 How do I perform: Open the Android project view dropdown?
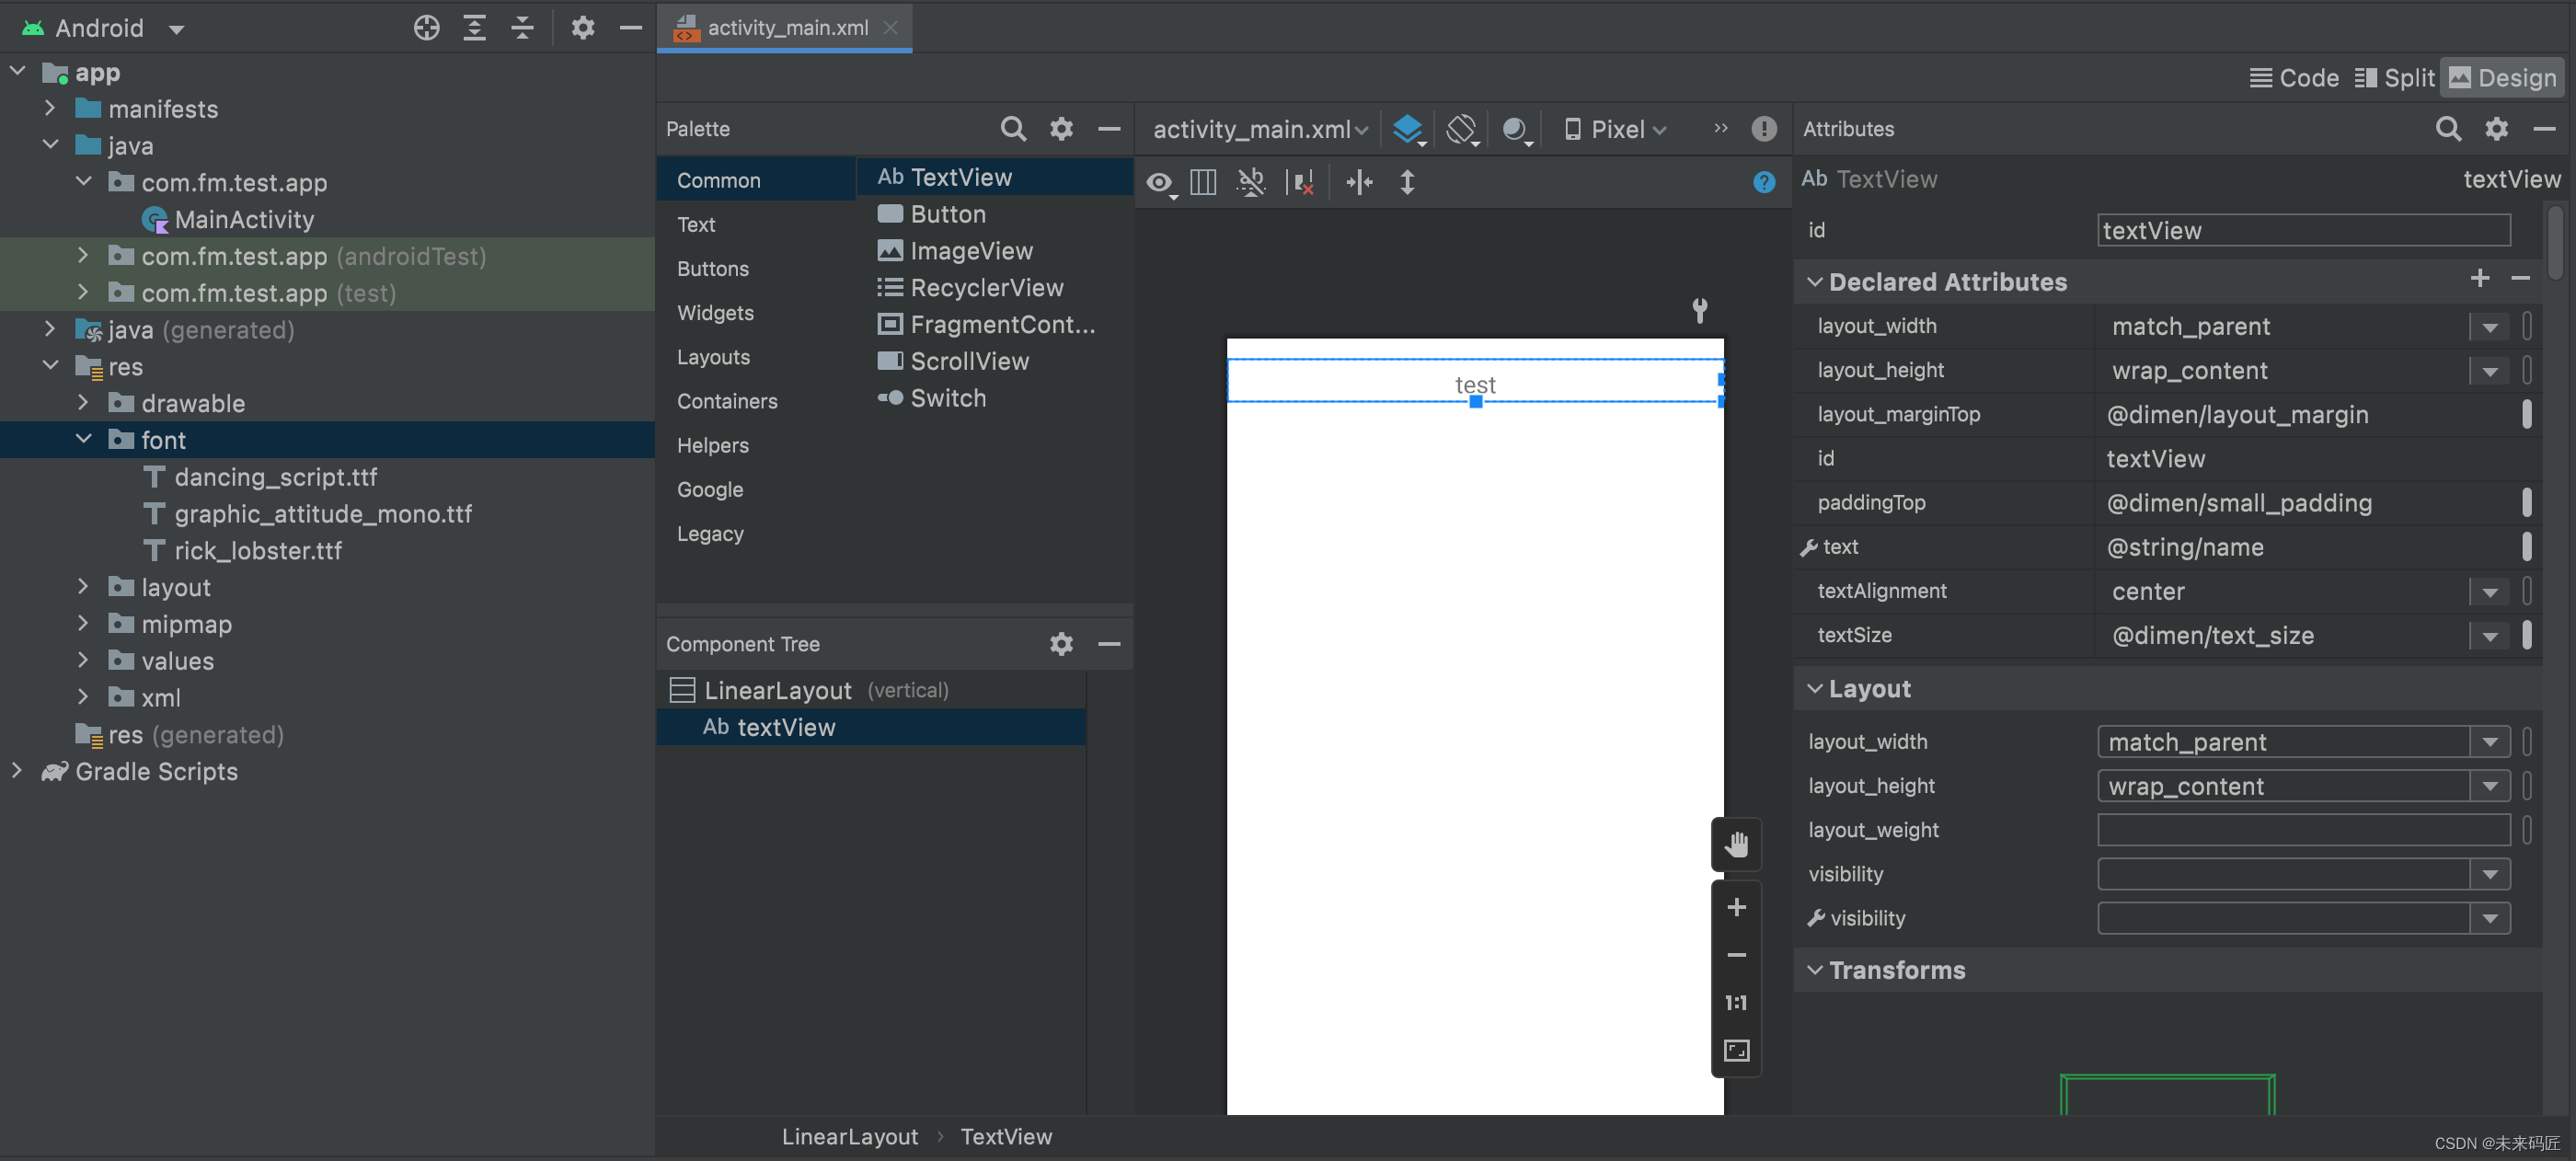(177, 29)
